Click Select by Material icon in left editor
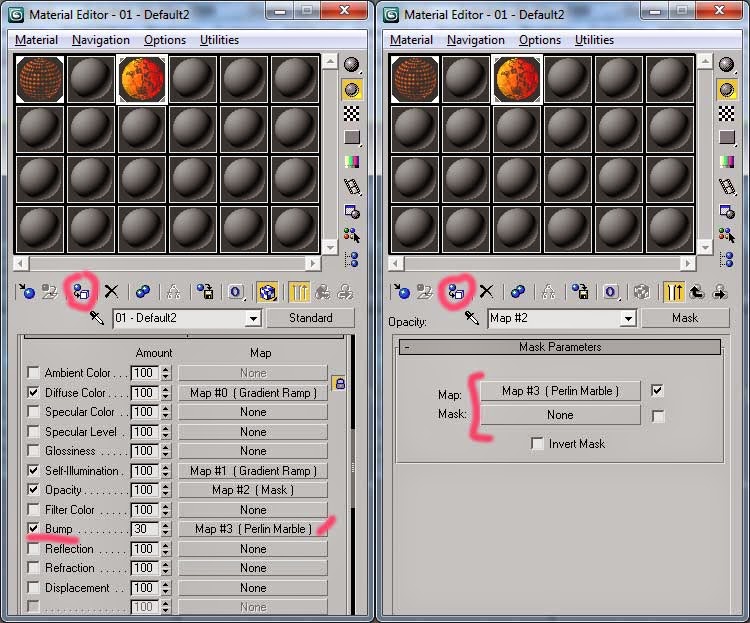The width and height of the screenshot is (750, 623). (x=352, y=235)
